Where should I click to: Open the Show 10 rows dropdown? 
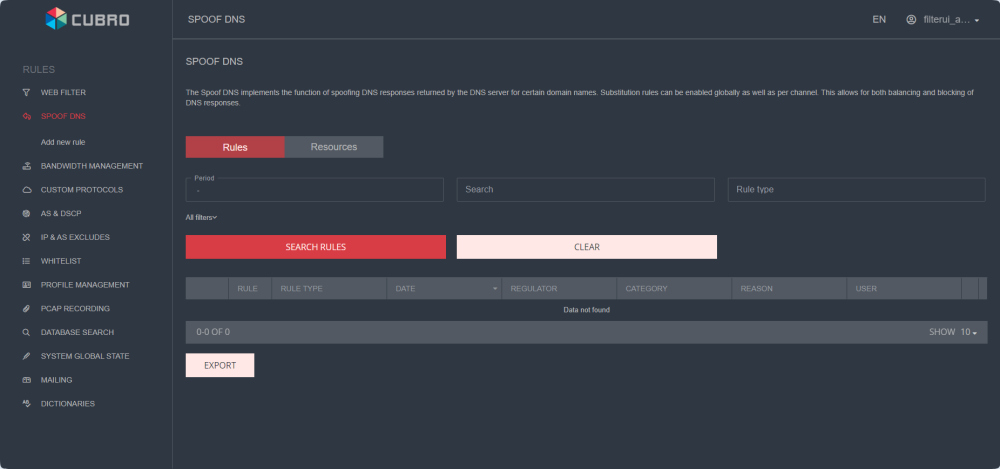[967, 332]
